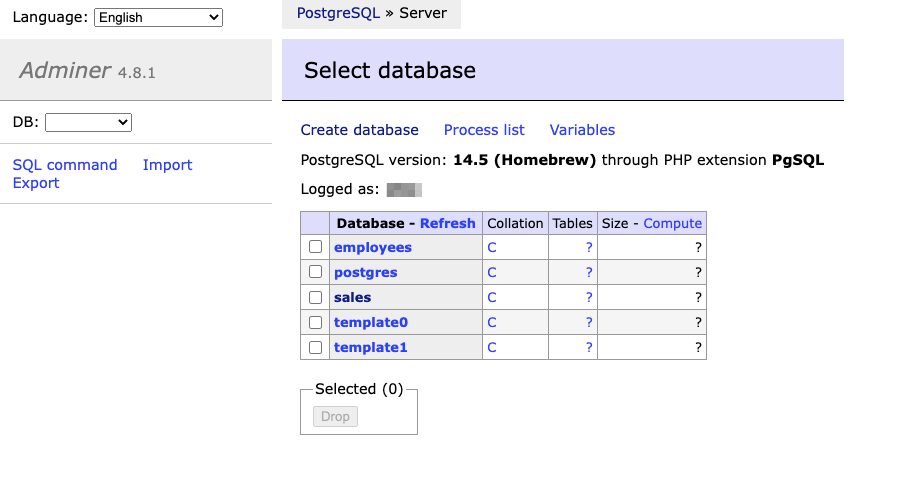Show table count for template0
The height and width of the screenshot is (492, 901).
(x=589, y=322)
